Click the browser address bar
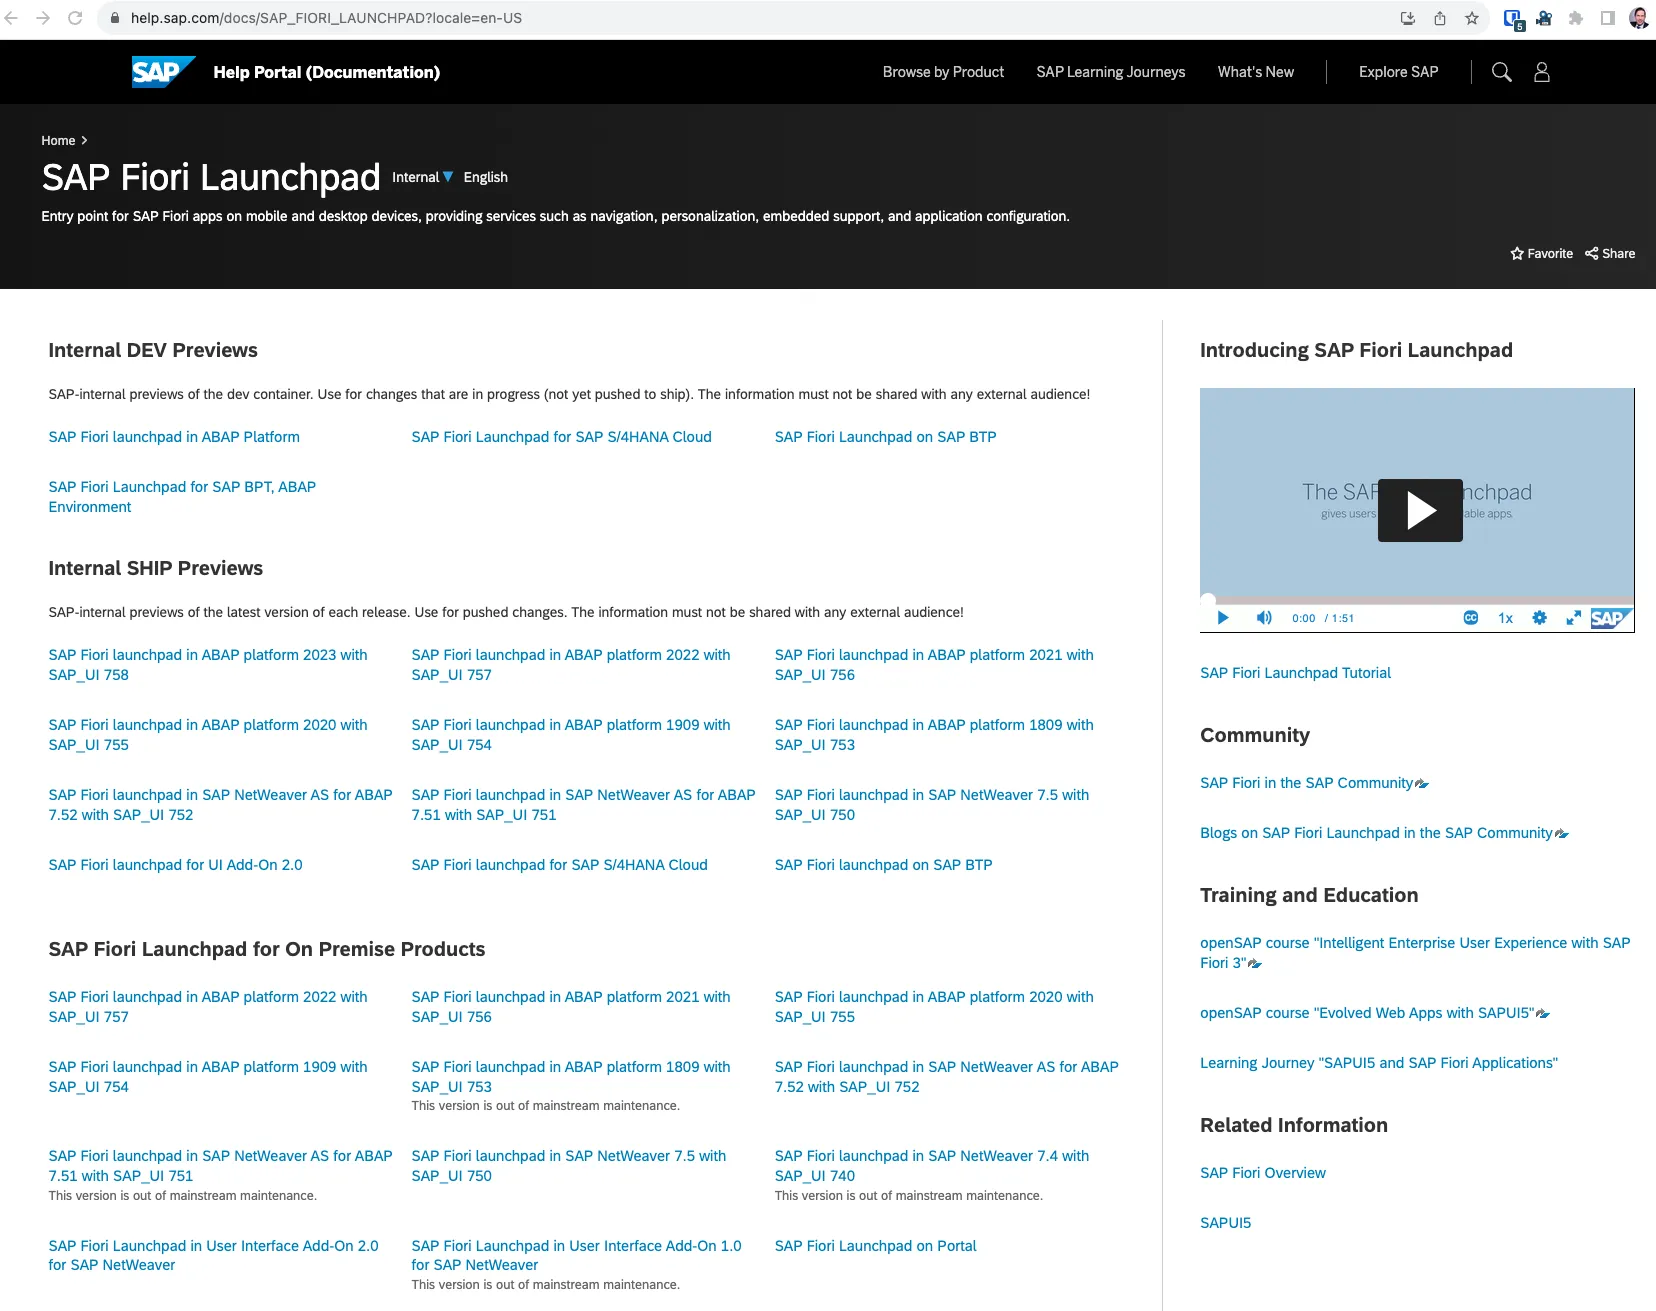The width and height of the screenshot is (1656, 1311). click(x=700, y=18)
